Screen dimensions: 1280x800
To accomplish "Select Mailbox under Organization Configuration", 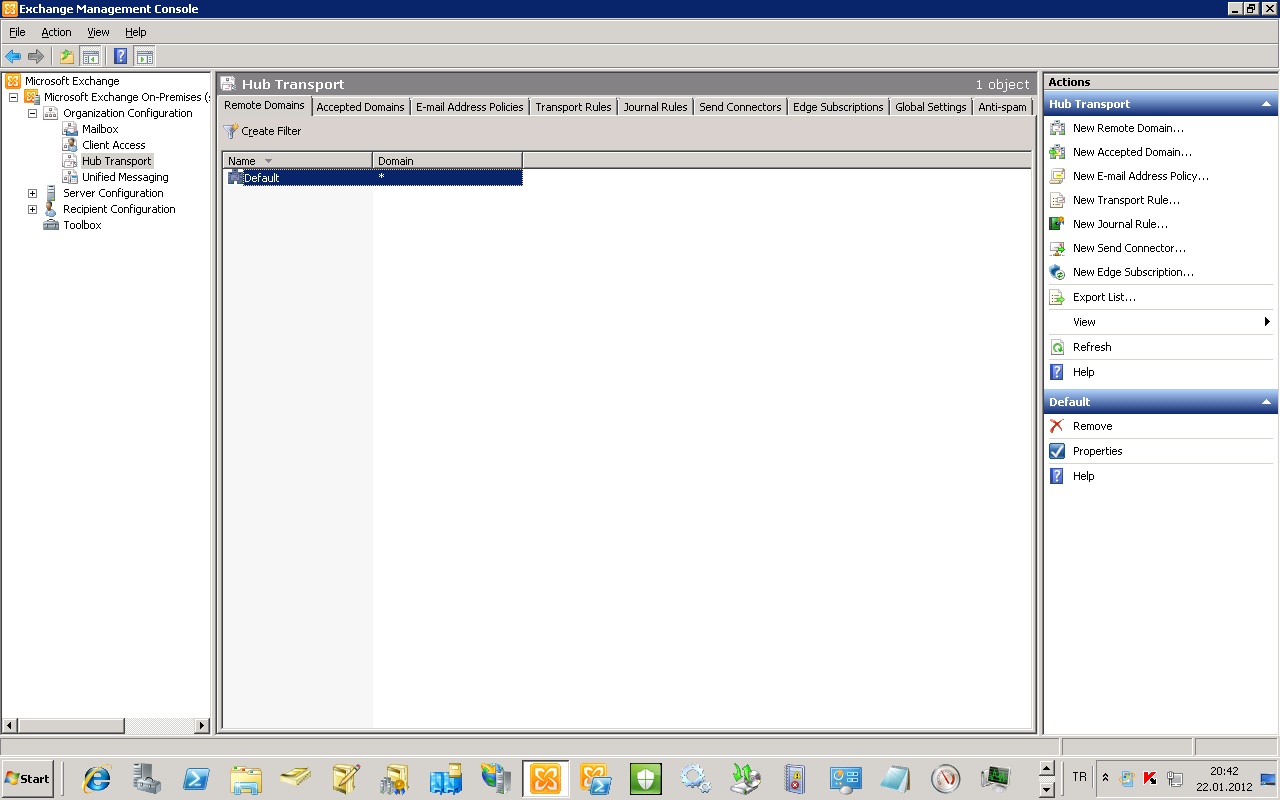I will tap(100, 129).
